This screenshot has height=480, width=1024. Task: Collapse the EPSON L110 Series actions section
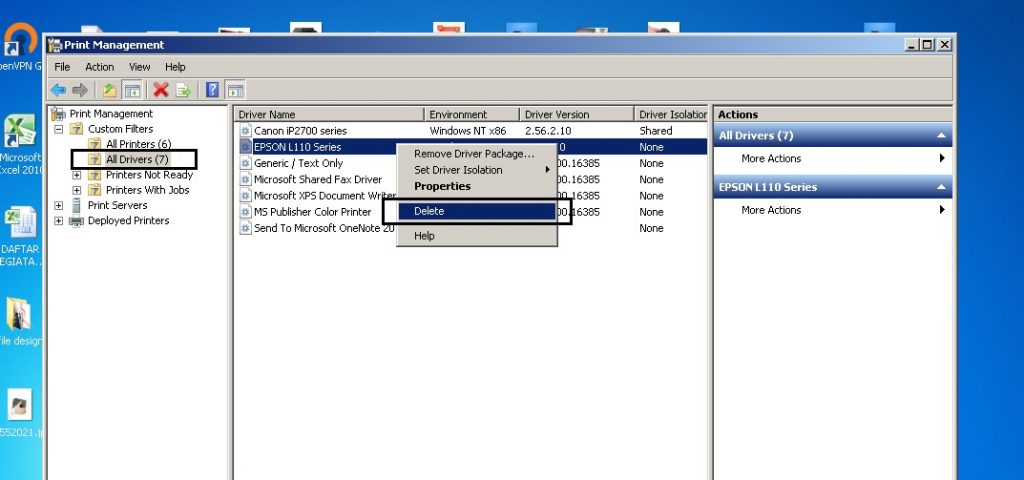pos(941,187)
